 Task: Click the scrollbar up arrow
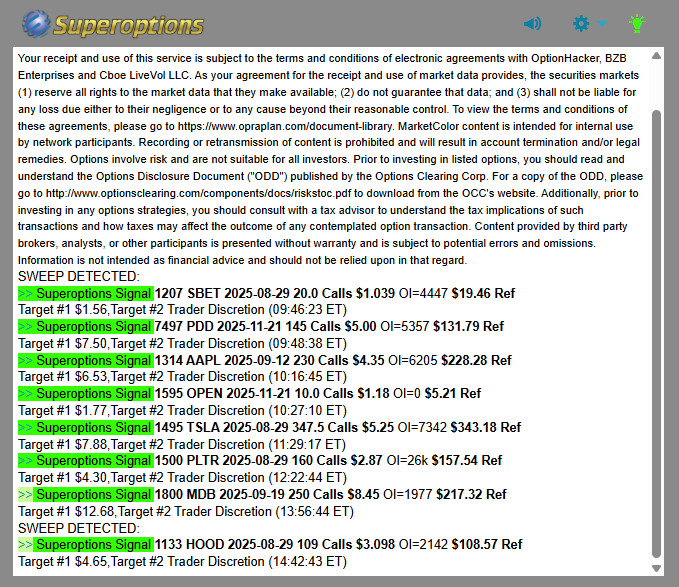(x=656, y=56)
